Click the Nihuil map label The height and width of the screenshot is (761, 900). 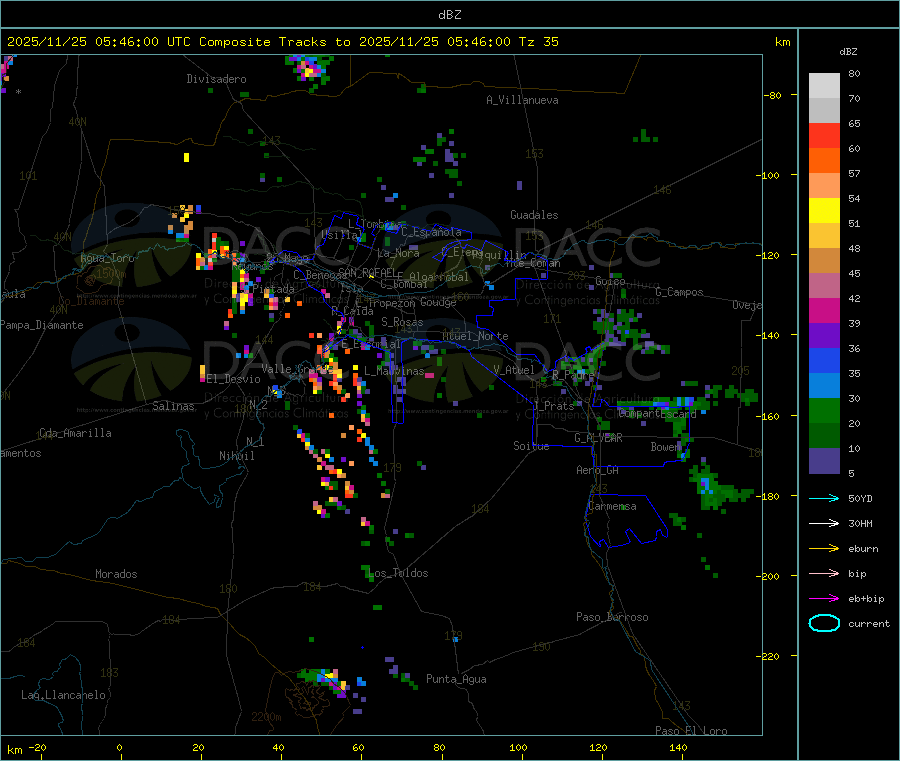click(x=236, y=456)
